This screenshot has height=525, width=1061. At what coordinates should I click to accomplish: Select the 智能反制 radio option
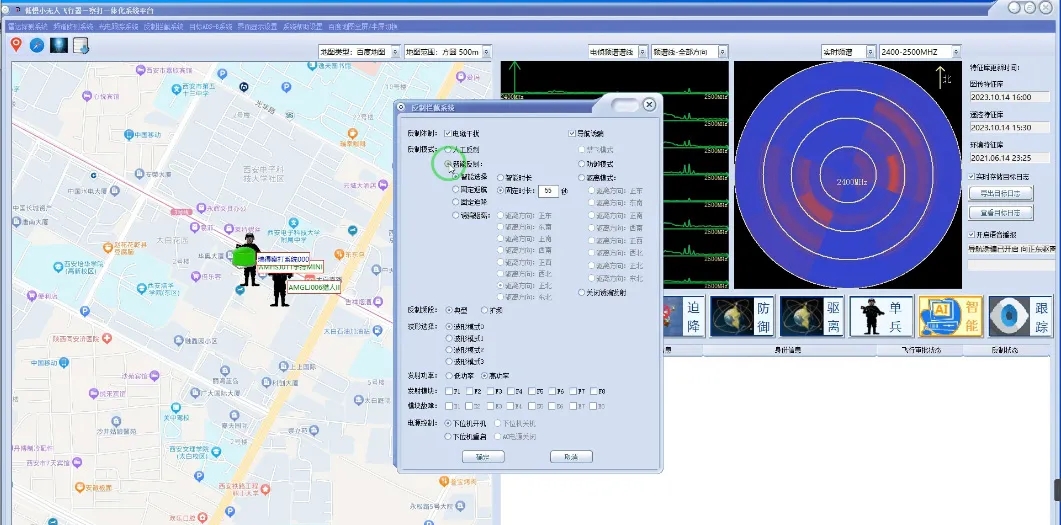(448, 164)
